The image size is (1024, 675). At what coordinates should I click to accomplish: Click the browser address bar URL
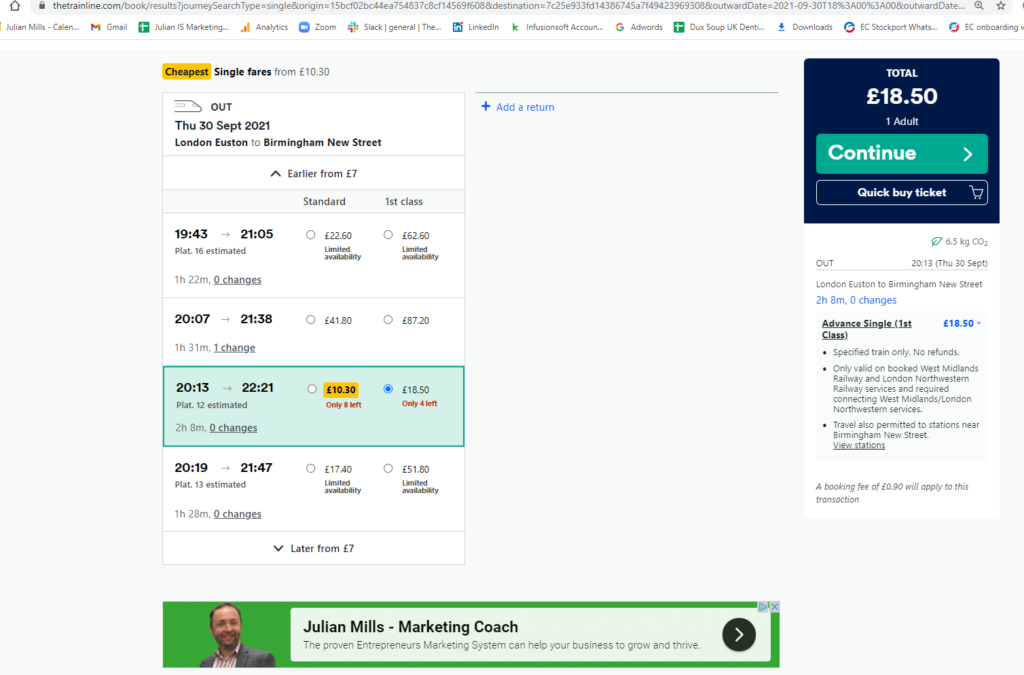[x=508, y=6]
